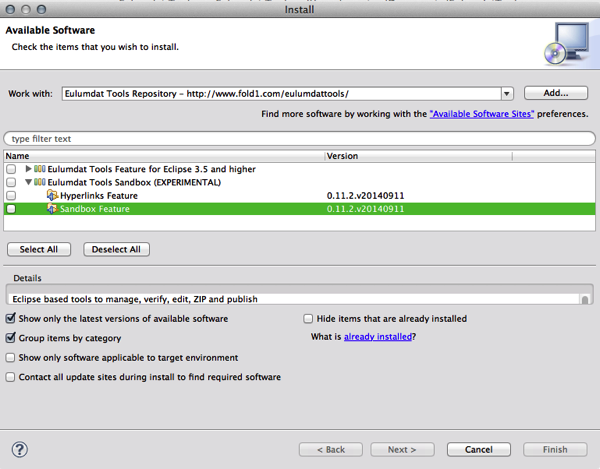Screen dimensions: 600x469
Task: Click the Sandbox Feature plugin icon
Action: click(x=52, y=209)
